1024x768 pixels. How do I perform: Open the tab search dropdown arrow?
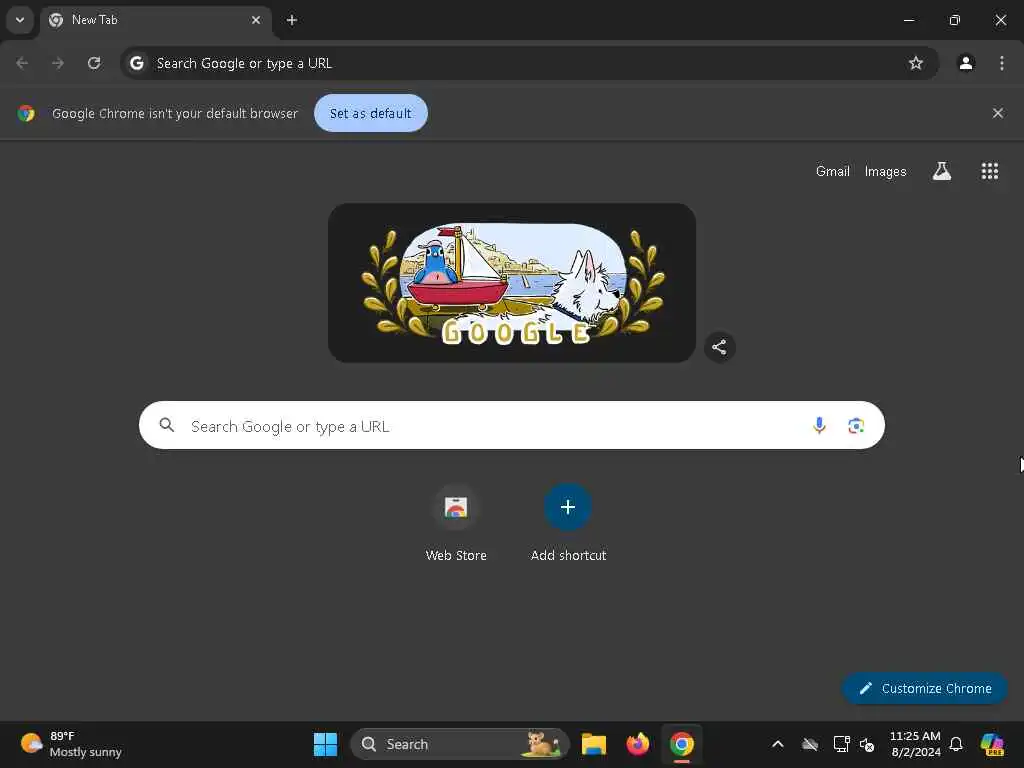point(20,20)
